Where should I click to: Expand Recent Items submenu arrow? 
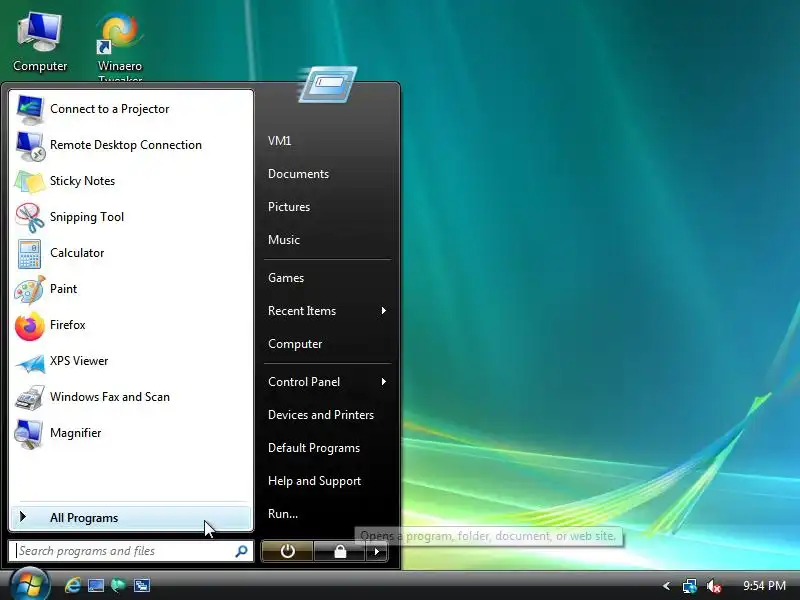[384, 310]
